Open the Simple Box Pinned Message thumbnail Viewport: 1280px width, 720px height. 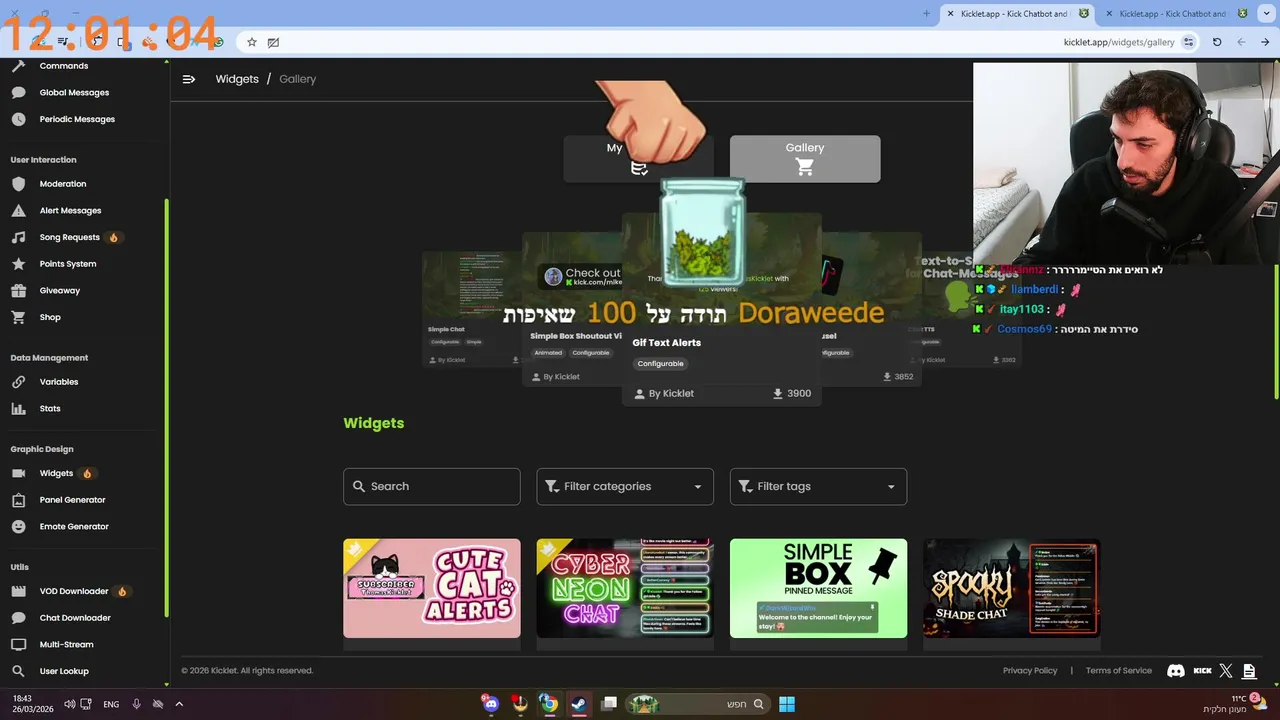tap(818, 588)
